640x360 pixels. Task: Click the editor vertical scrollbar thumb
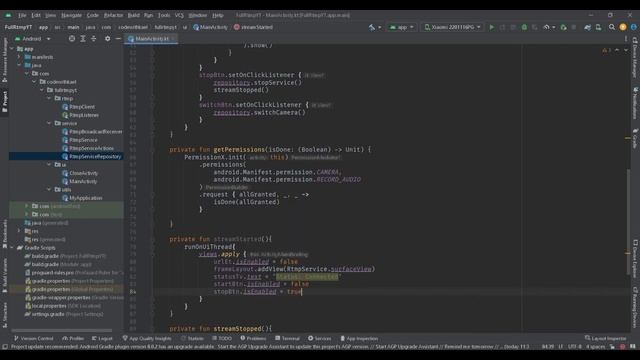click(628, 222)
